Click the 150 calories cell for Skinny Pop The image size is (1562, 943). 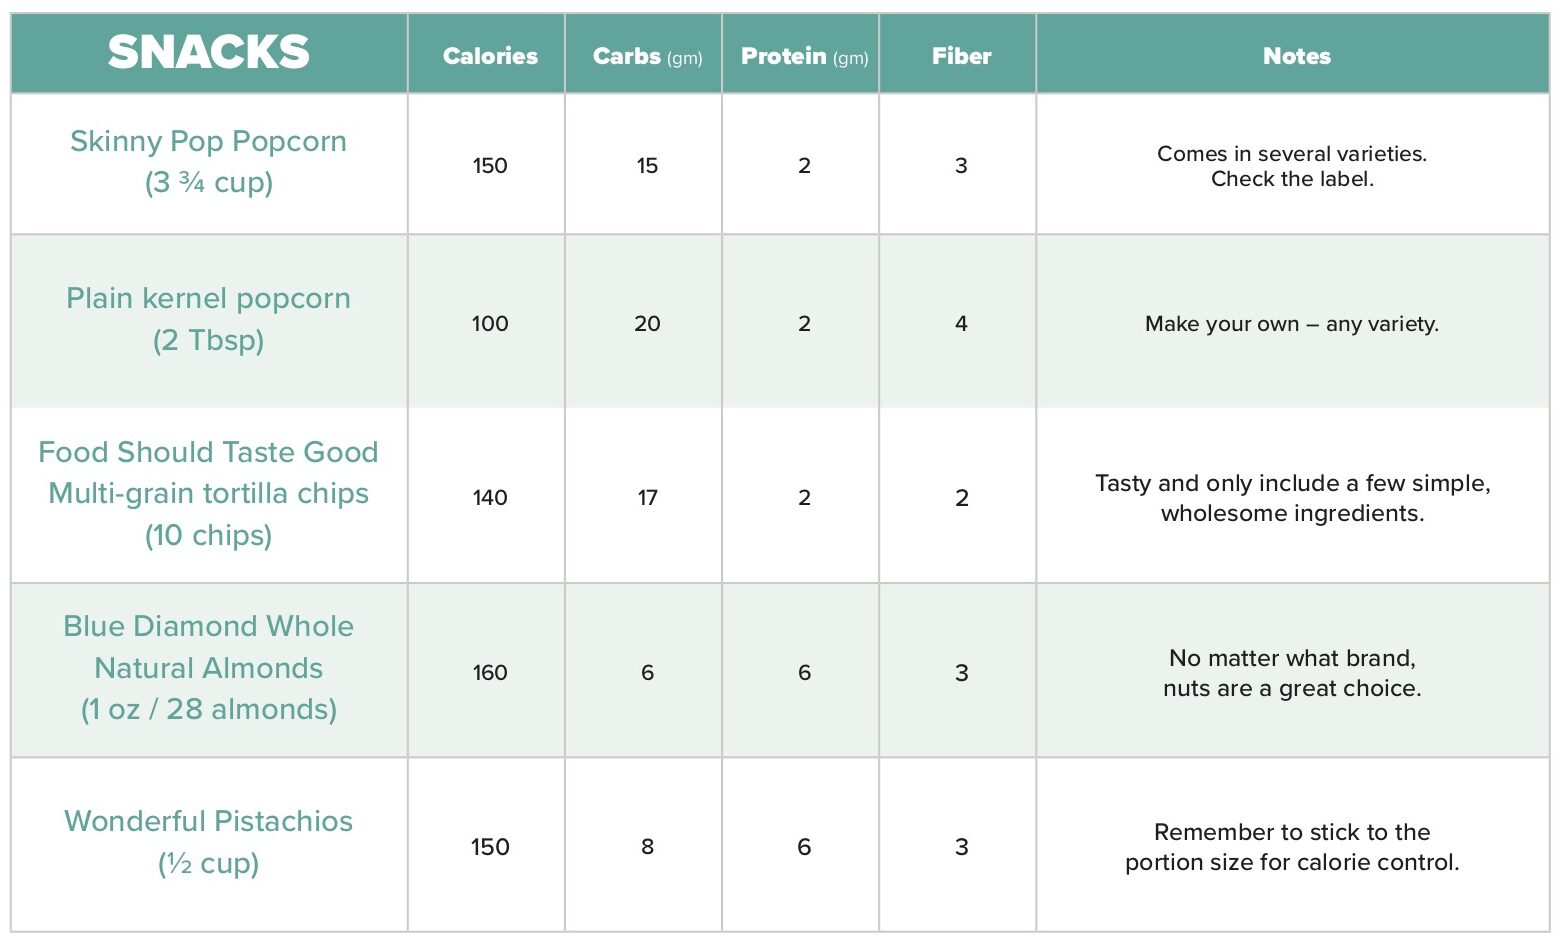[x=490, y=166]
